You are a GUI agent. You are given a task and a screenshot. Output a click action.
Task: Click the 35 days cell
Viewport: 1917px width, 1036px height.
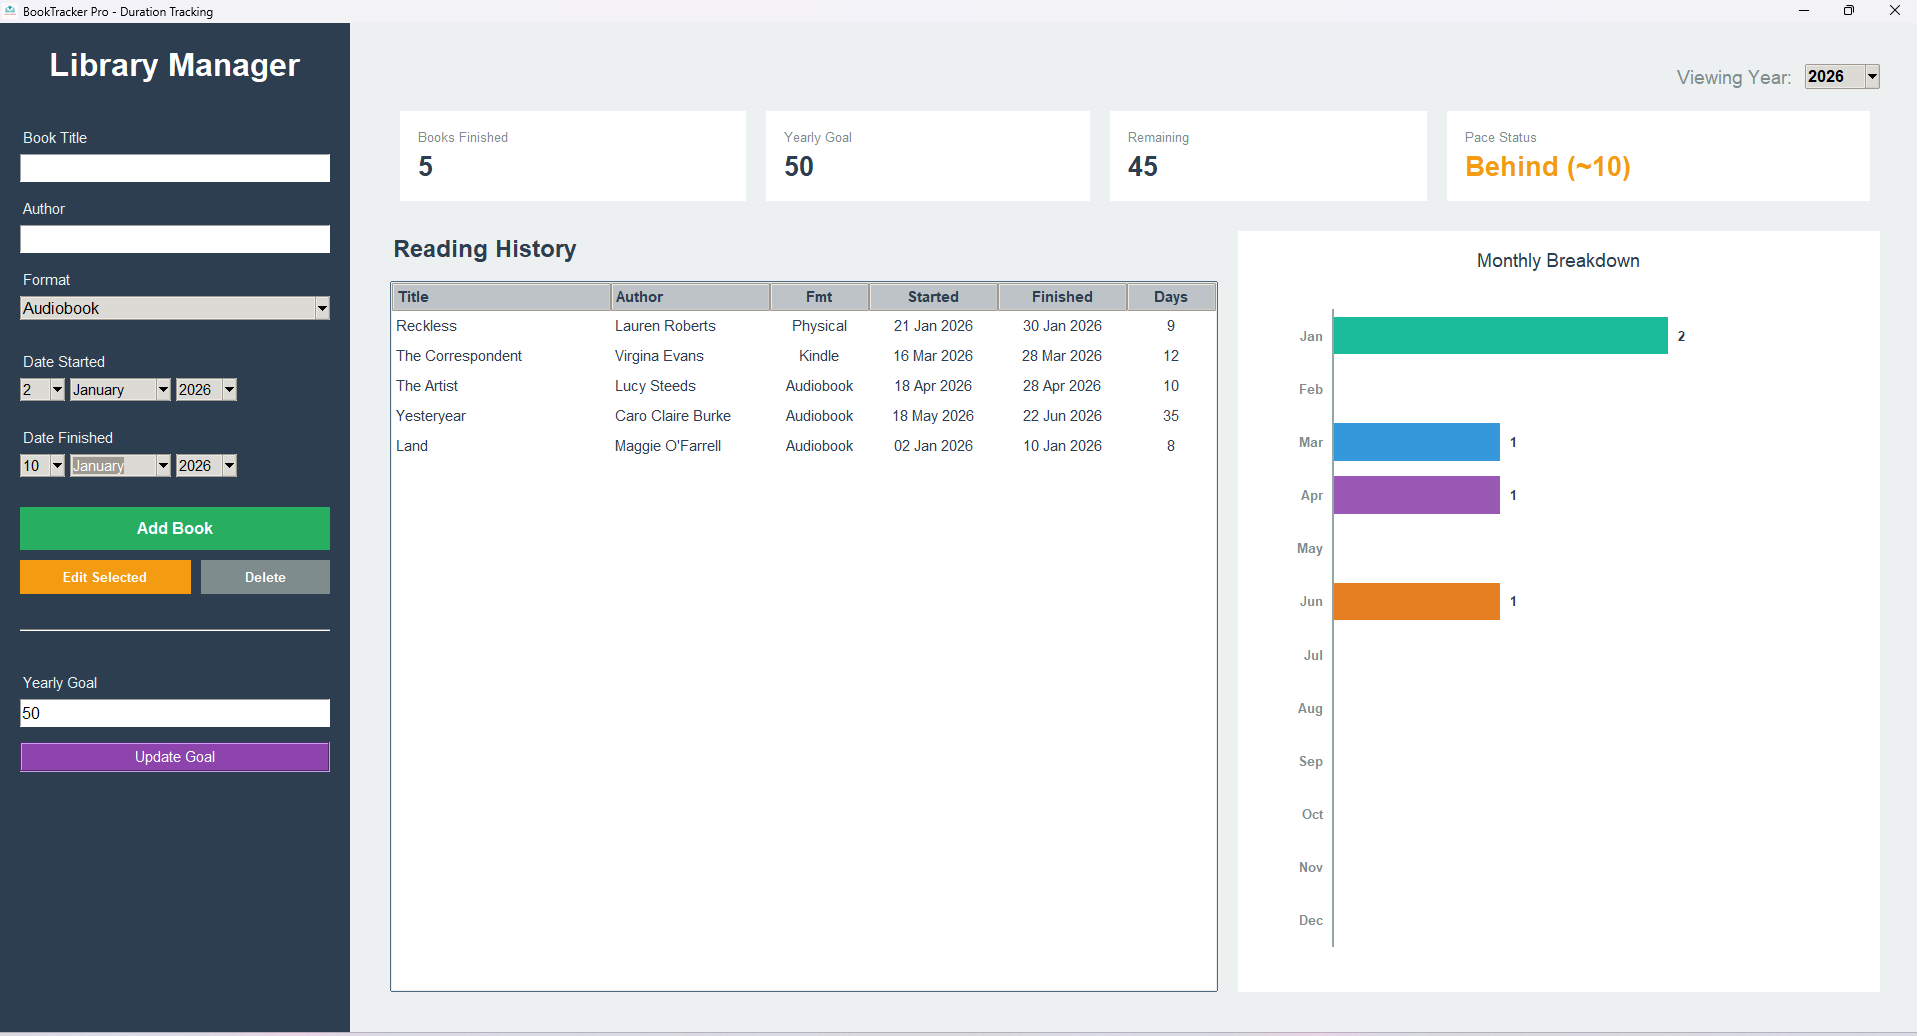coord(1171,416)
